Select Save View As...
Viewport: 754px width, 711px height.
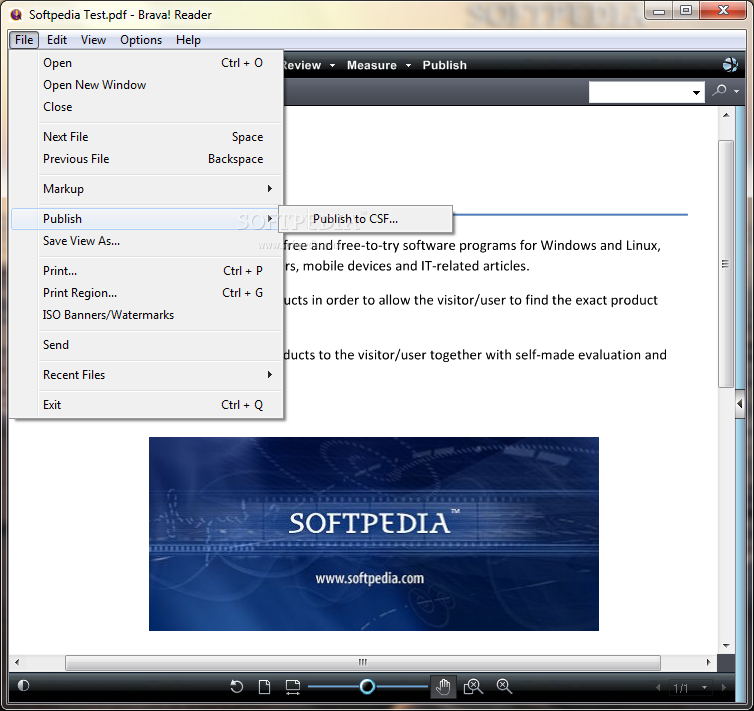[147, 241]
